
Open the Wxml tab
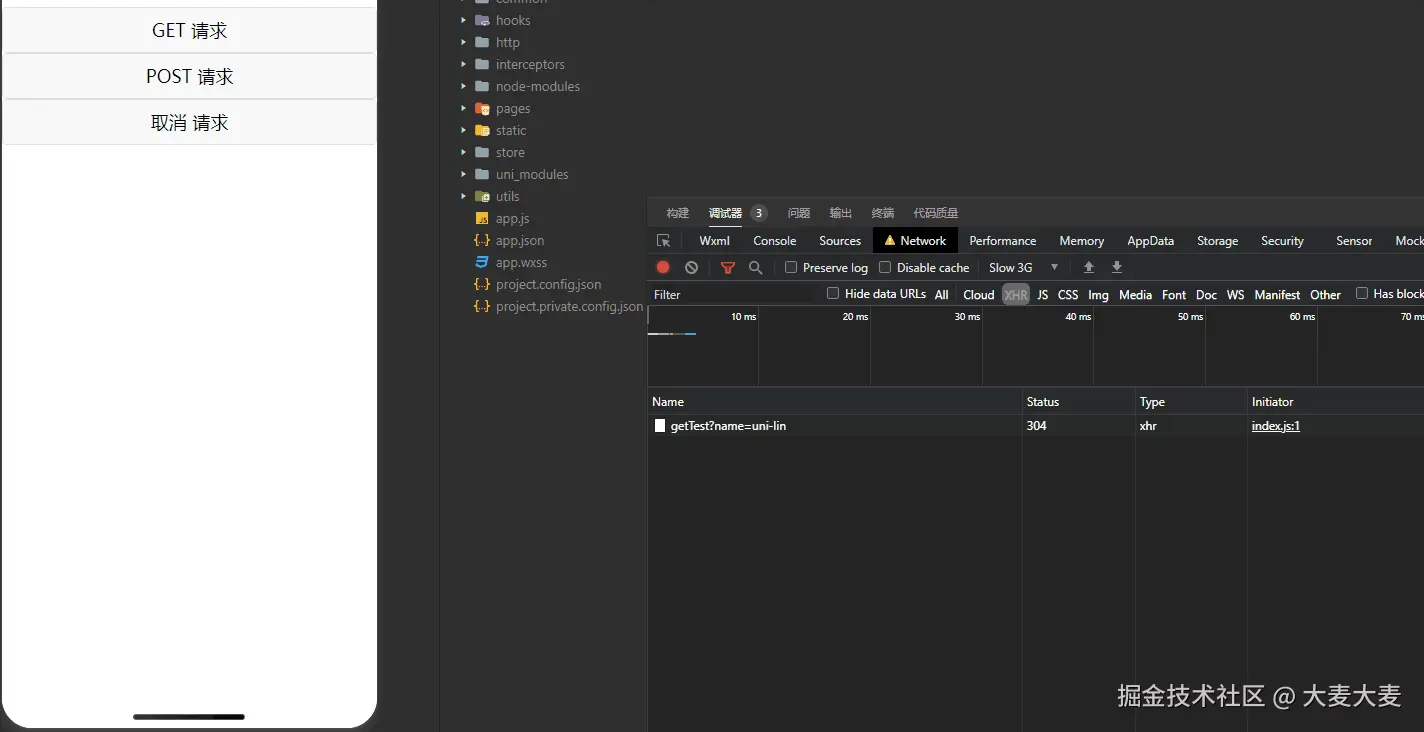tap(715, 241)
